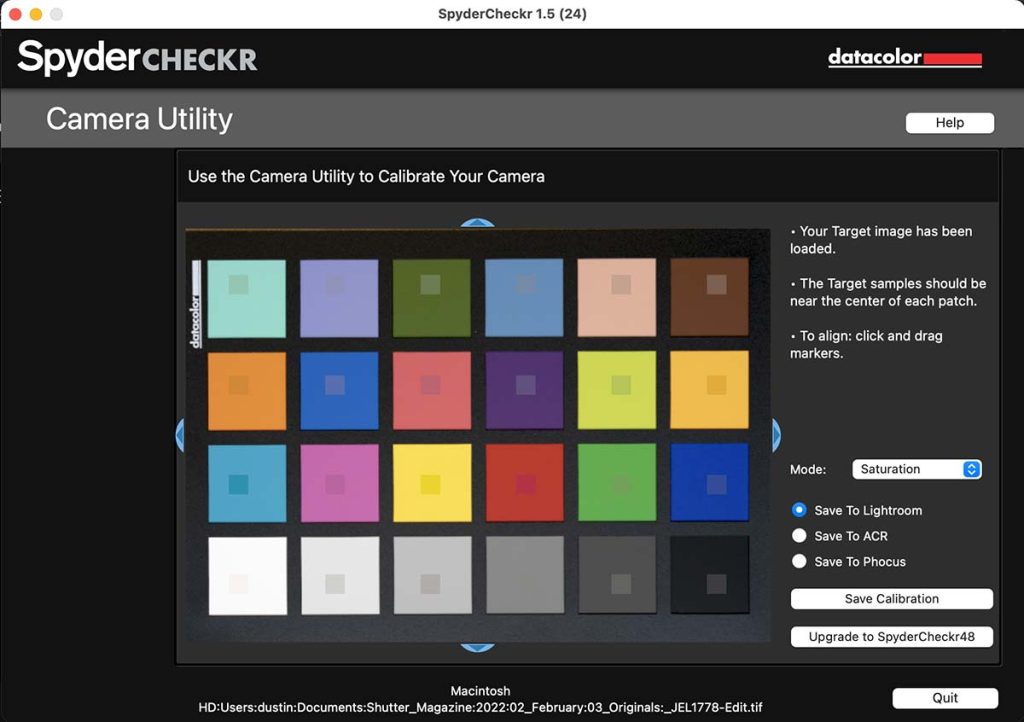The width and height of the screenshot is (1024, 722).
Task: Click the cyan blue patch in third row
Action: pyautogui.click(x=248, y=484)
